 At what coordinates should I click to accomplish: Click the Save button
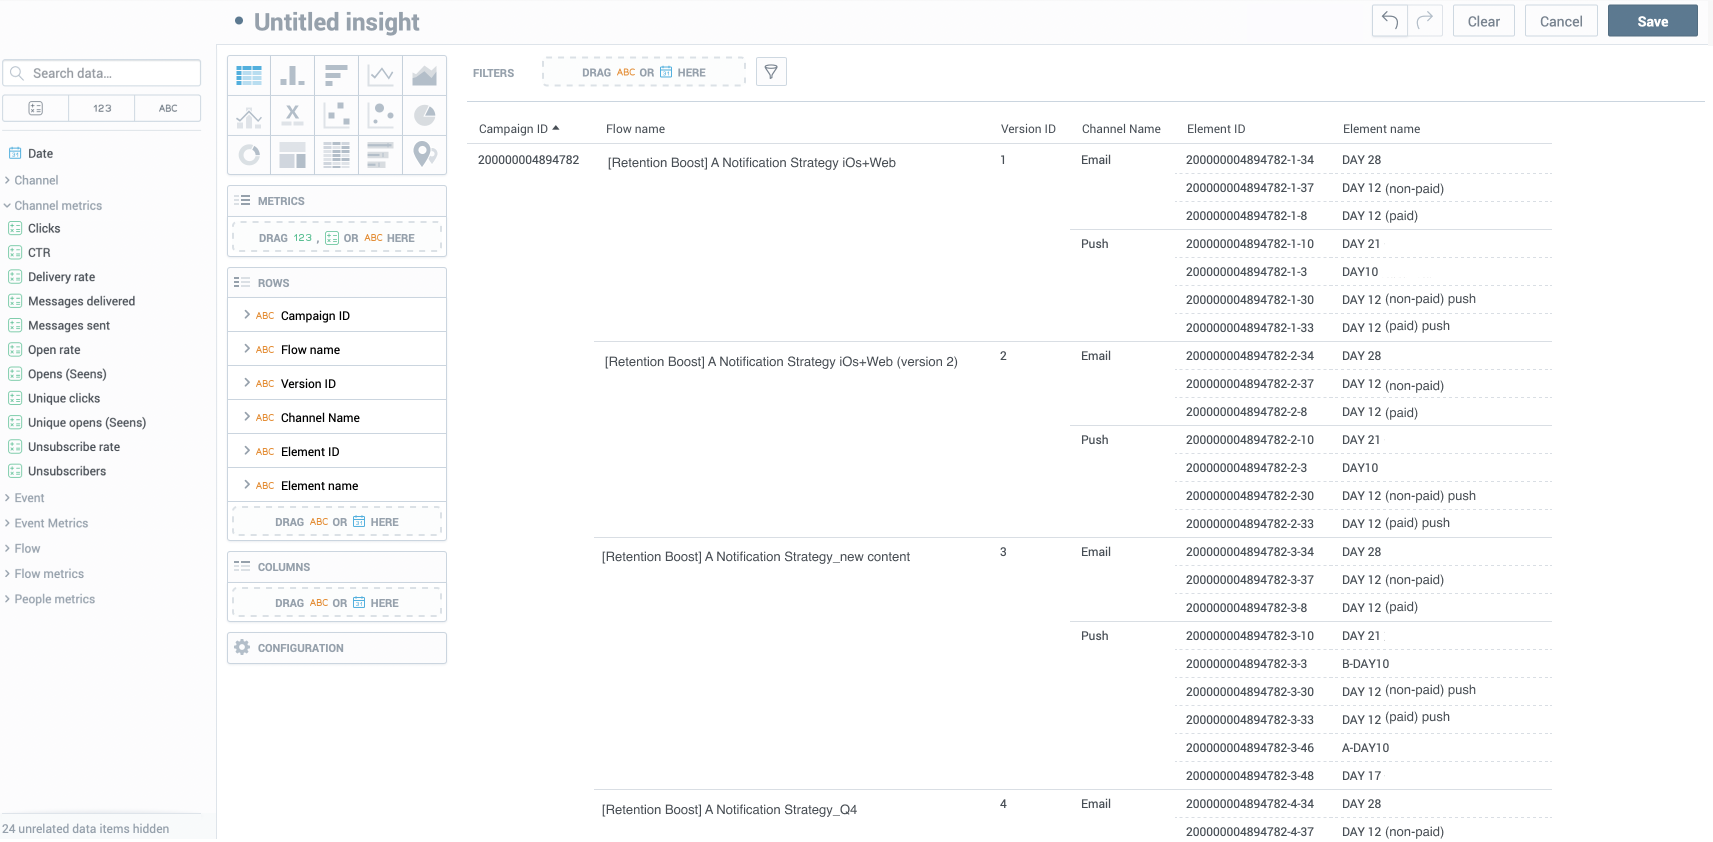pyautogui.click(x=1652, y=21)
